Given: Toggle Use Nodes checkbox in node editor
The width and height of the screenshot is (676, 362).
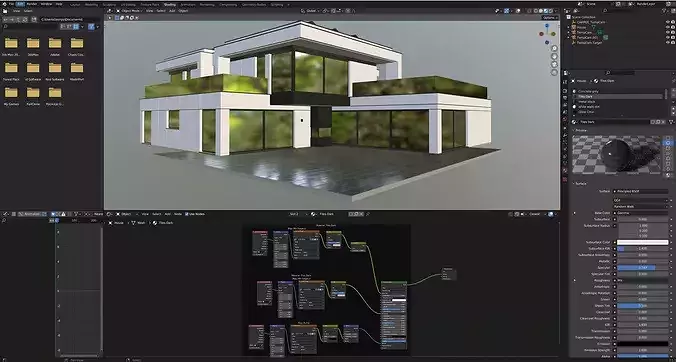Looking at the screenshot, I should tap(187, 214).
